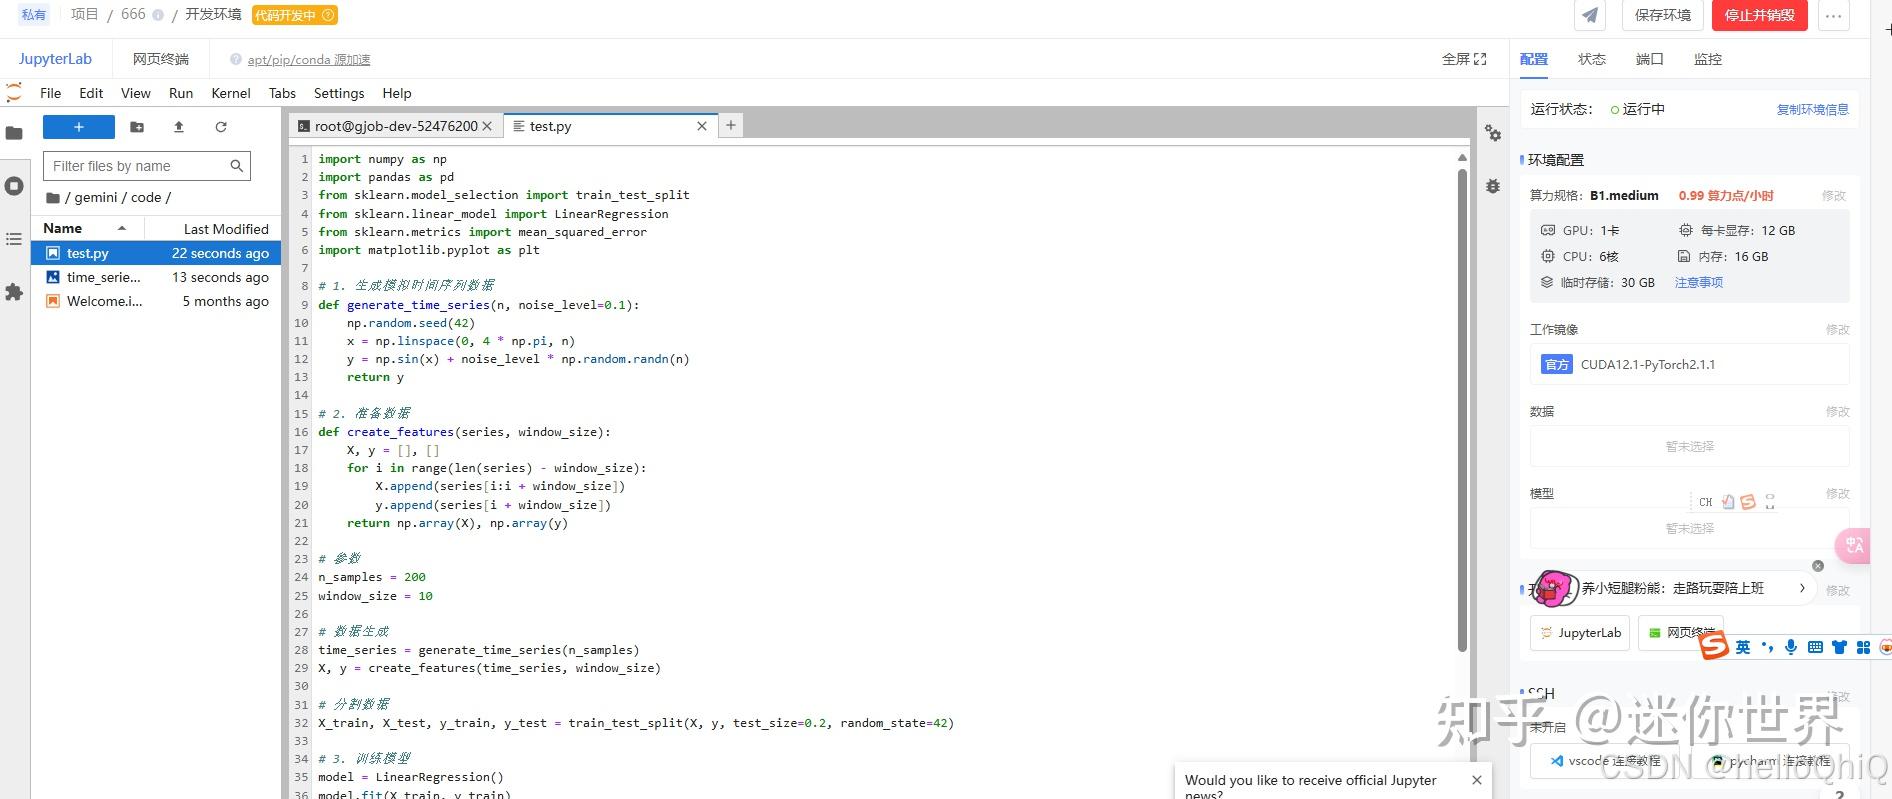Image resolution: width=1892 pixels, height=799 pixels.
Task: Dismiss the Jupyter news notification
Action: tap(1477, 780)
